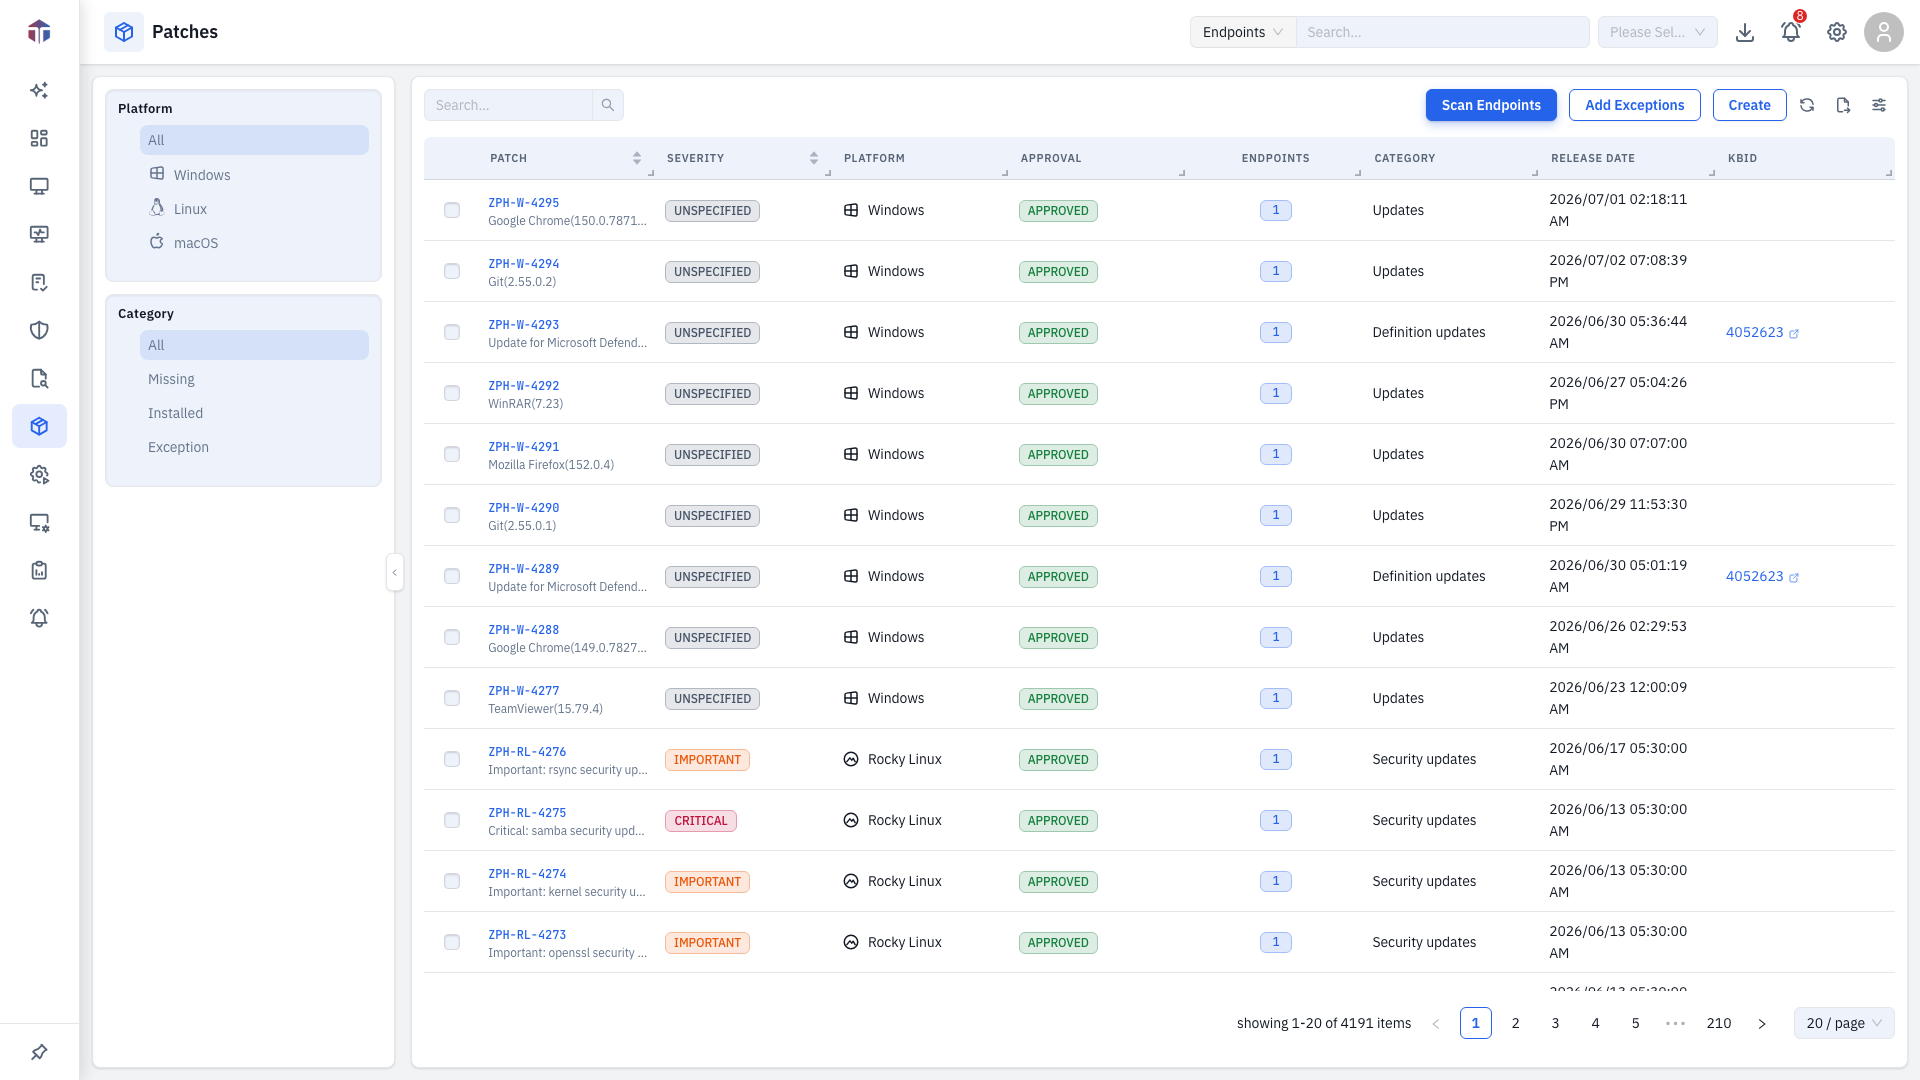Focus the global search field in top bar
The image size is (1920, 1080).
point(1442,32)
